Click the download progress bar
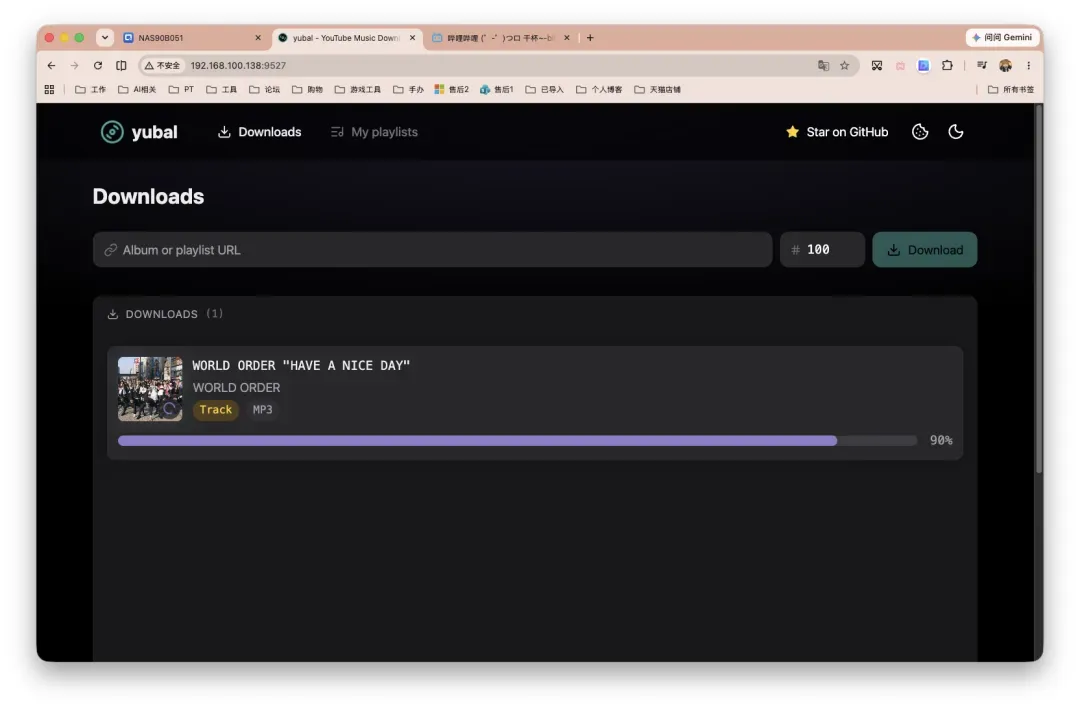 point(517,440)
